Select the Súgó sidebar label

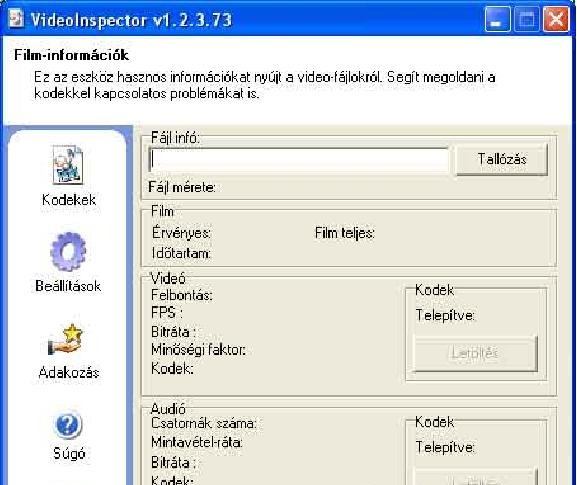(69, 453)
